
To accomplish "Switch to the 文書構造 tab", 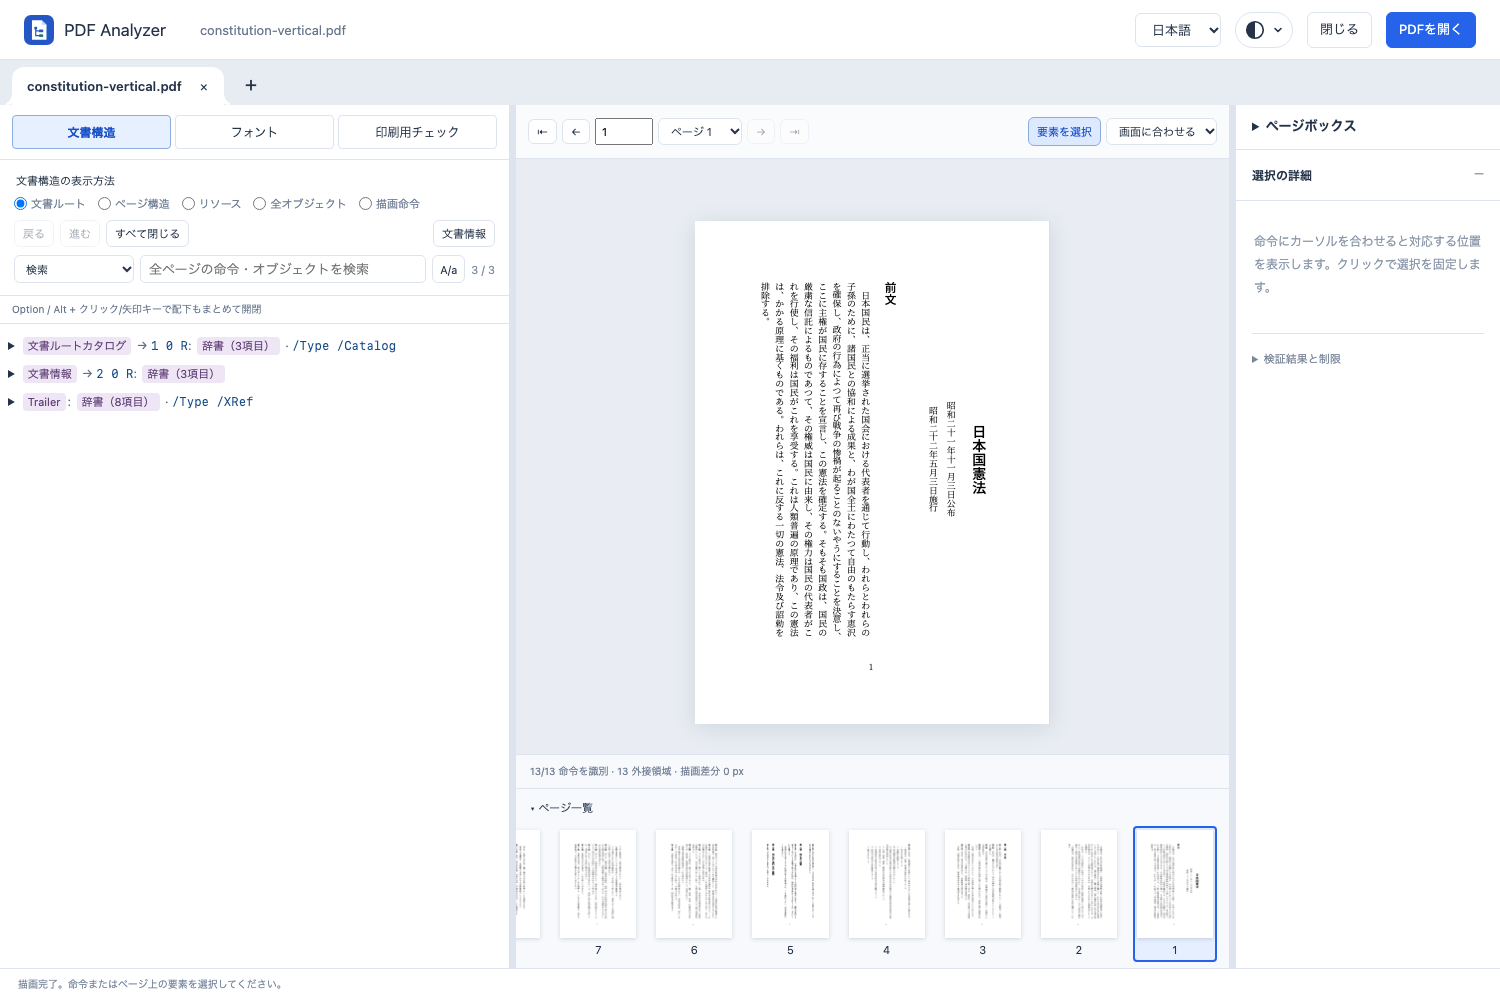I will tap(92, 132).
